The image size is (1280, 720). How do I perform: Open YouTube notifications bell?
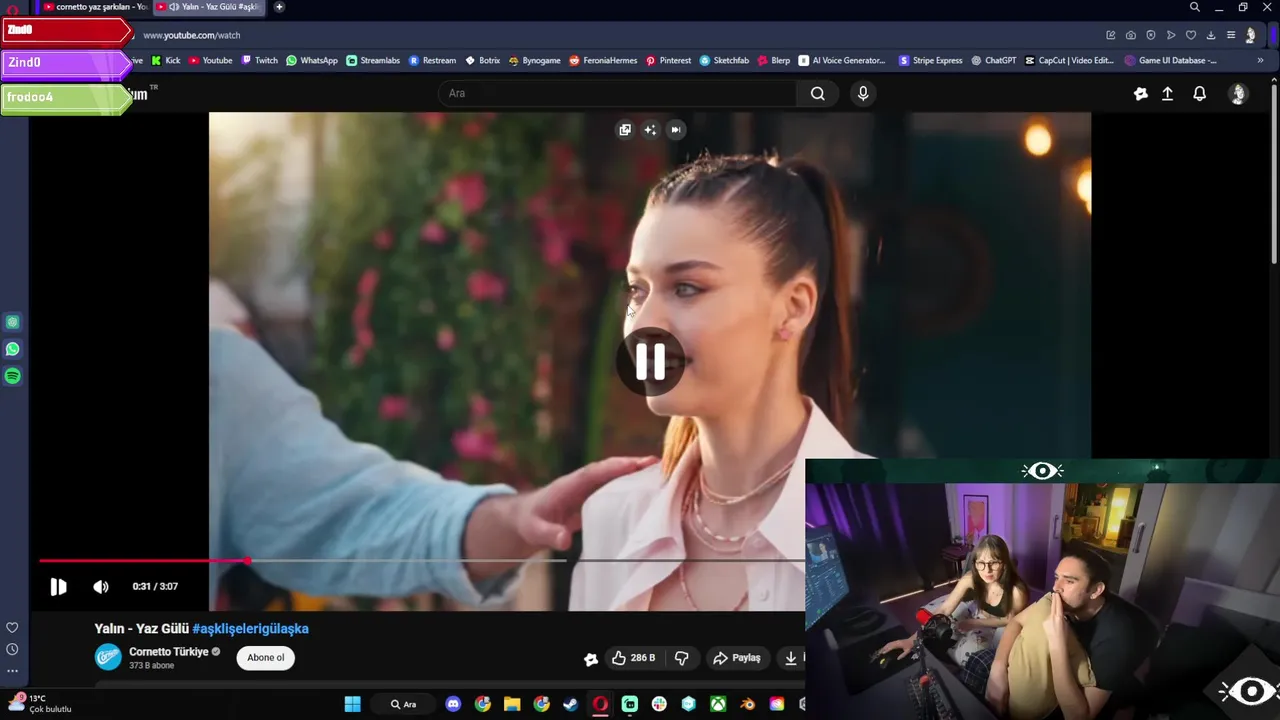click(x=1200, y=94)
